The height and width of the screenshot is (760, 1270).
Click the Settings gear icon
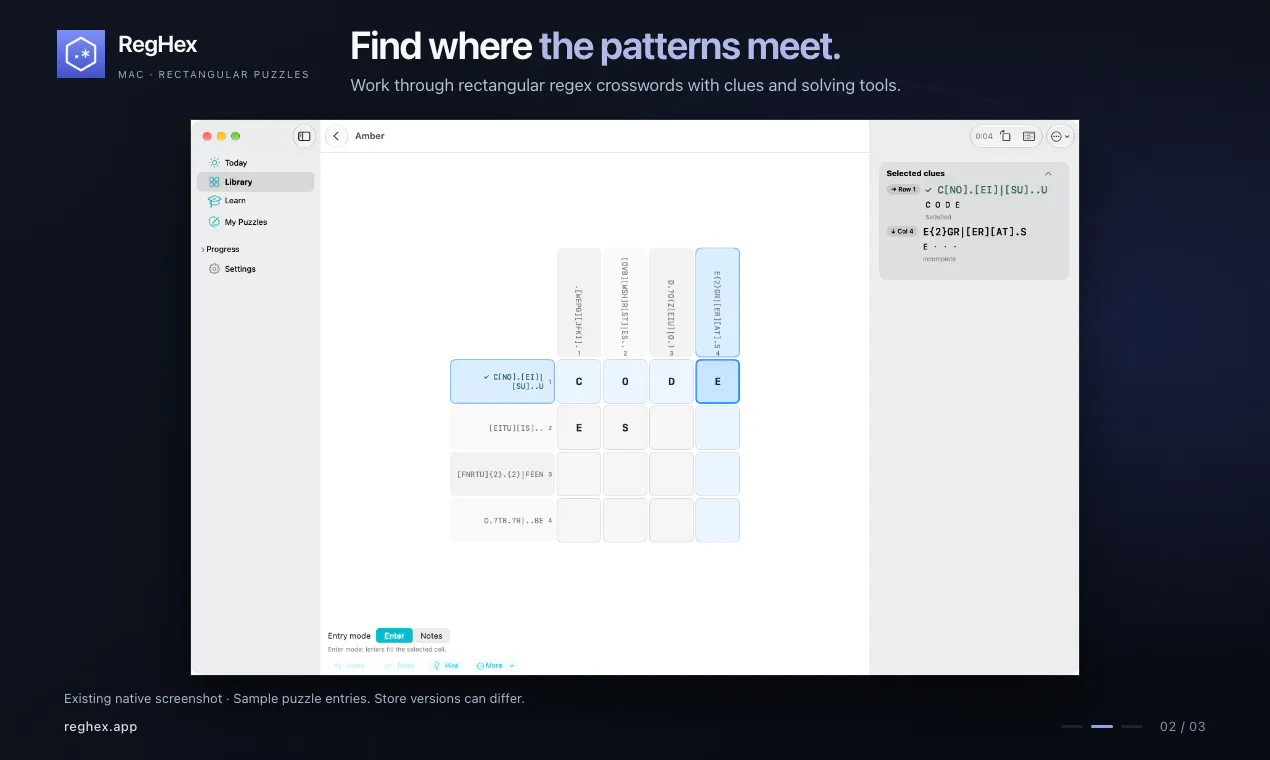click(x=214, y=269)
